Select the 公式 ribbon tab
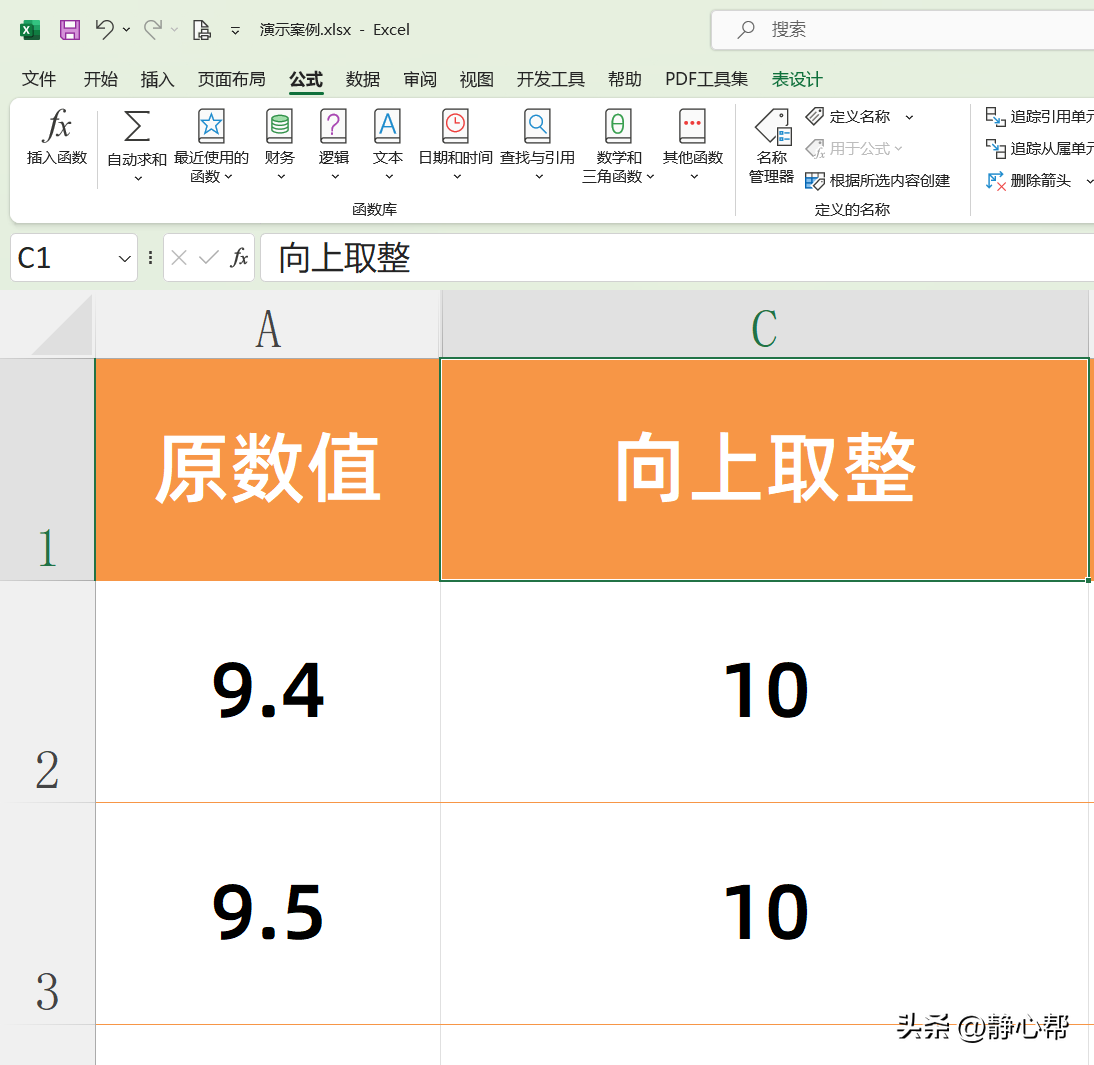The width and height of the screenshot is (1094, 1065). point(306,79)
